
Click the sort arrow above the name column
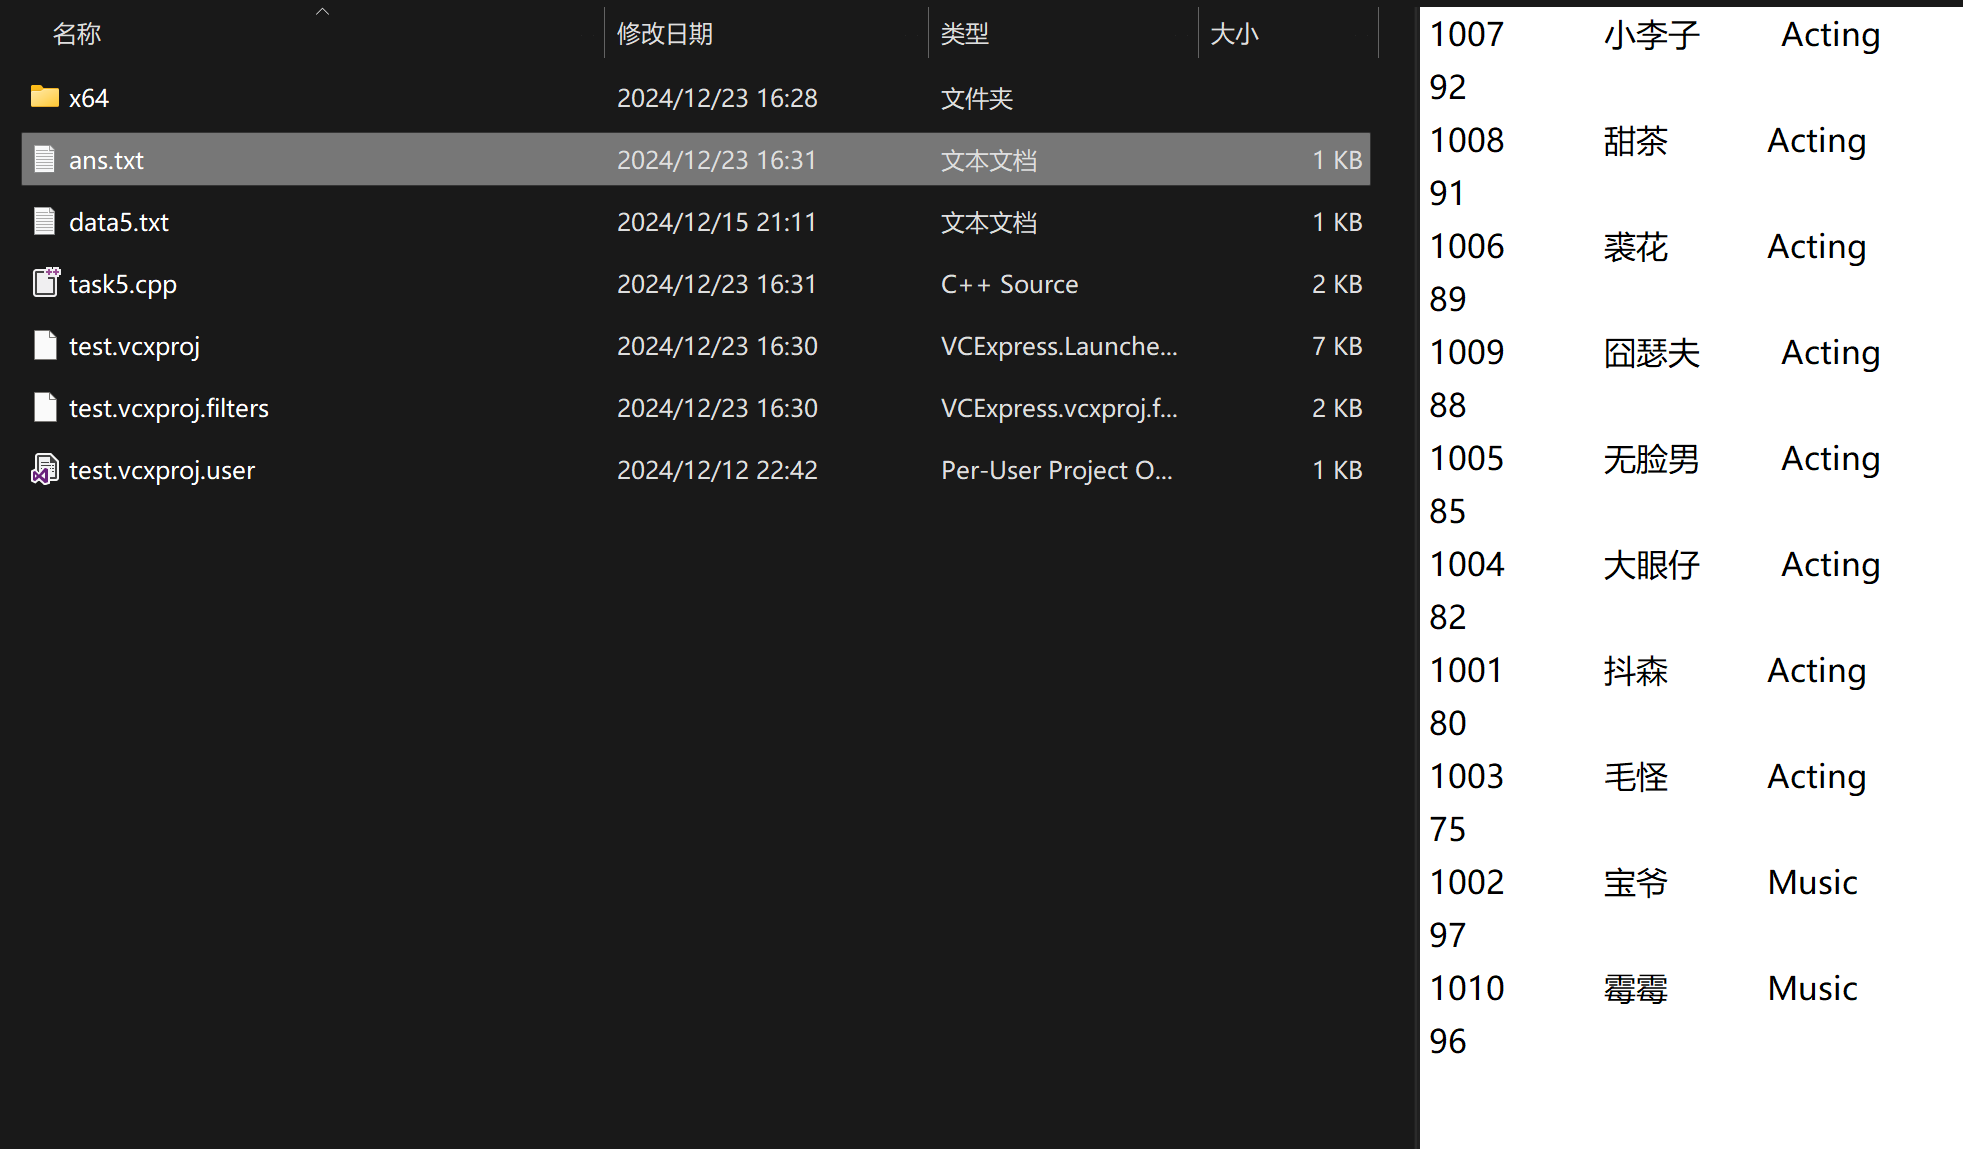click(322, 12)
